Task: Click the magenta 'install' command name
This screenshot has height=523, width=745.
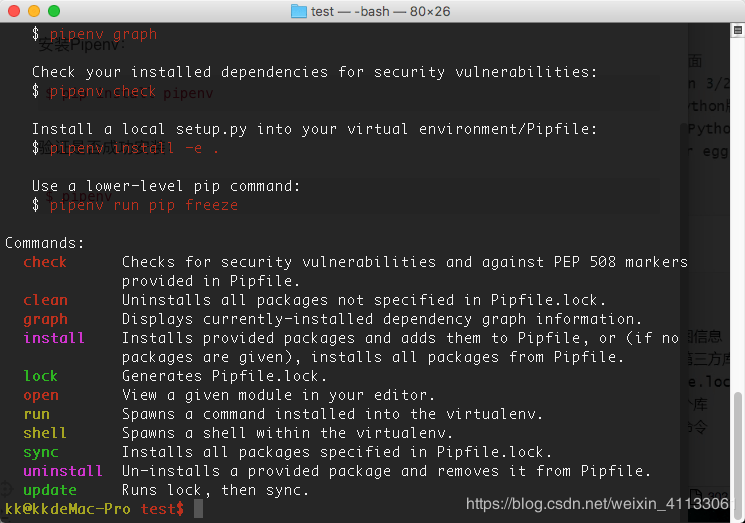Action: click(54, 338)
